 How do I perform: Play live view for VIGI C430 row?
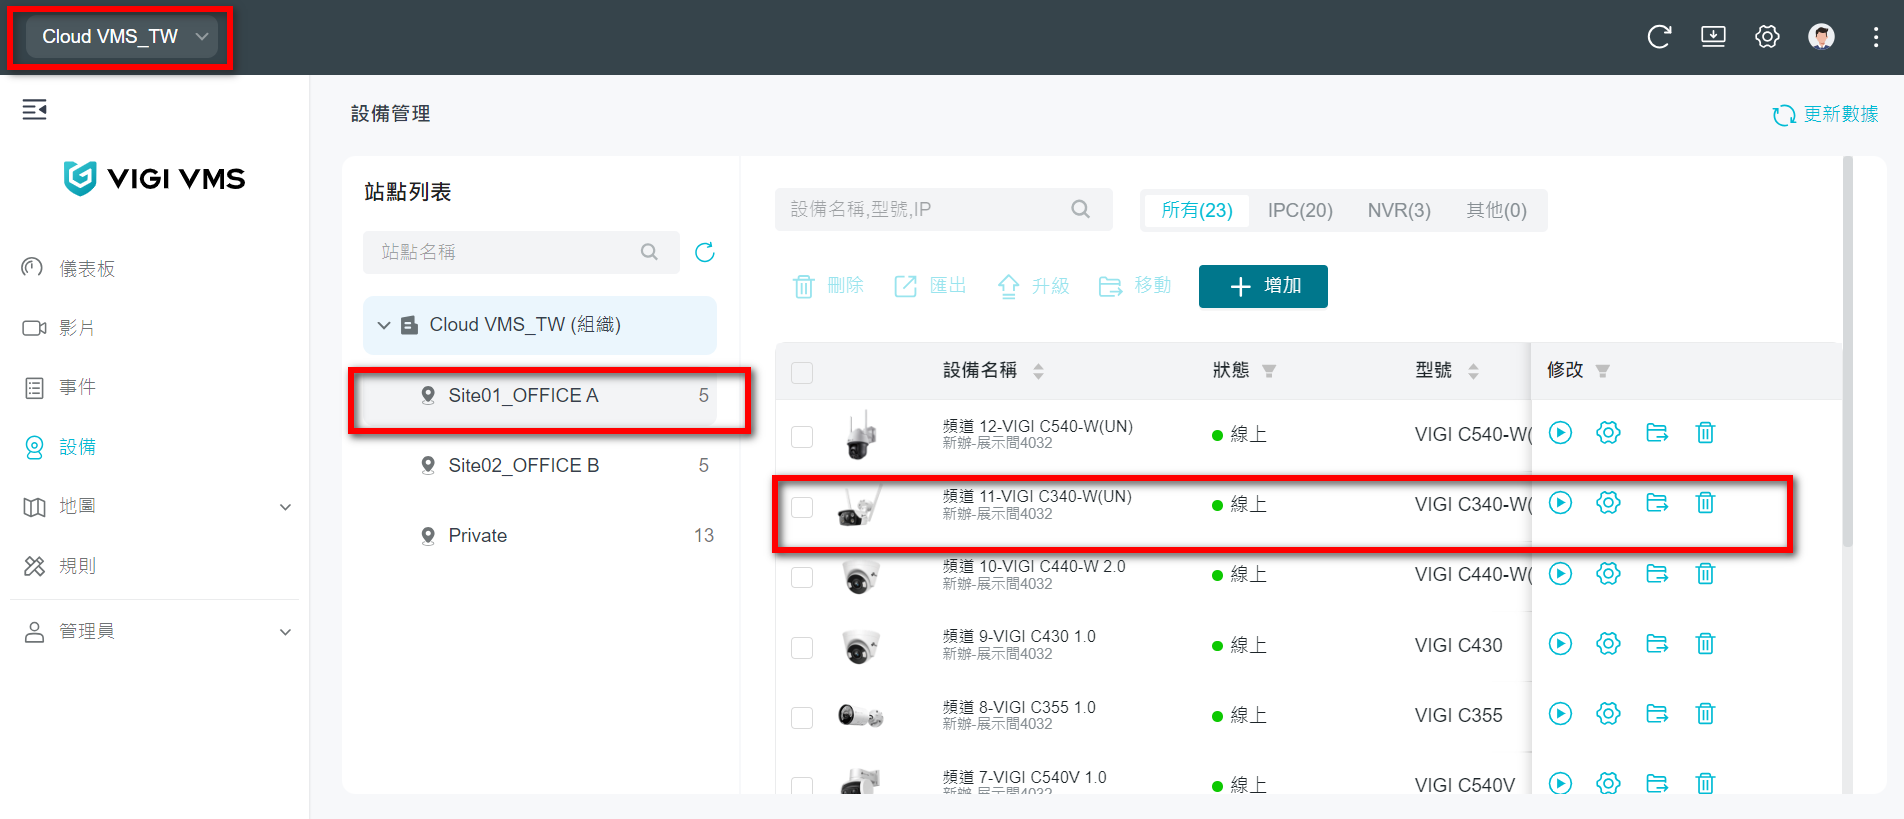pos(1560,643)
